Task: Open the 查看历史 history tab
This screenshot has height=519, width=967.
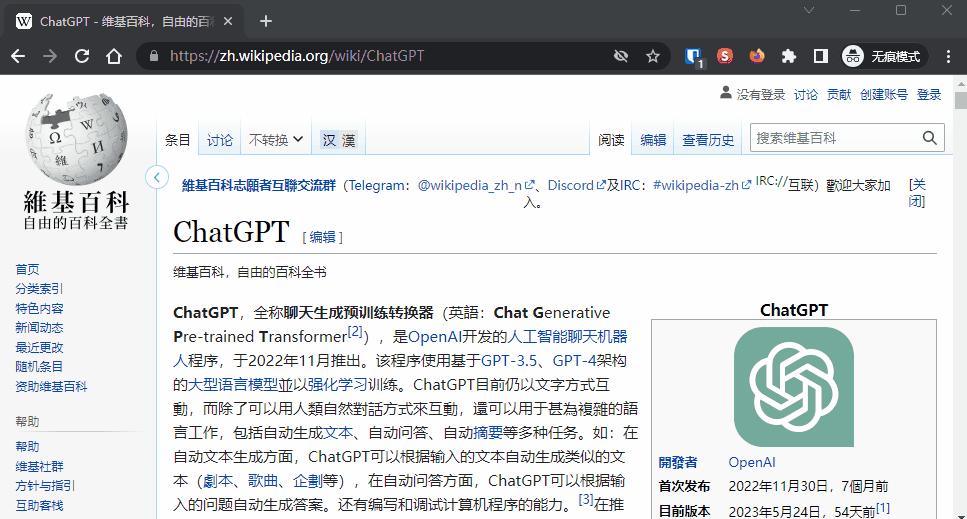Action: [x=708, y=141]
